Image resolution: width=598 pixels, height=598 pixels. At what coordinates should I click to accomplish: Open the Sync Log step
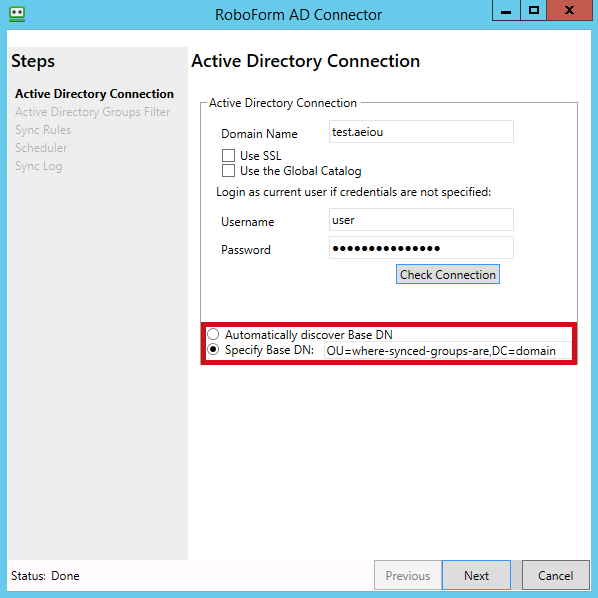click(39, 166)
